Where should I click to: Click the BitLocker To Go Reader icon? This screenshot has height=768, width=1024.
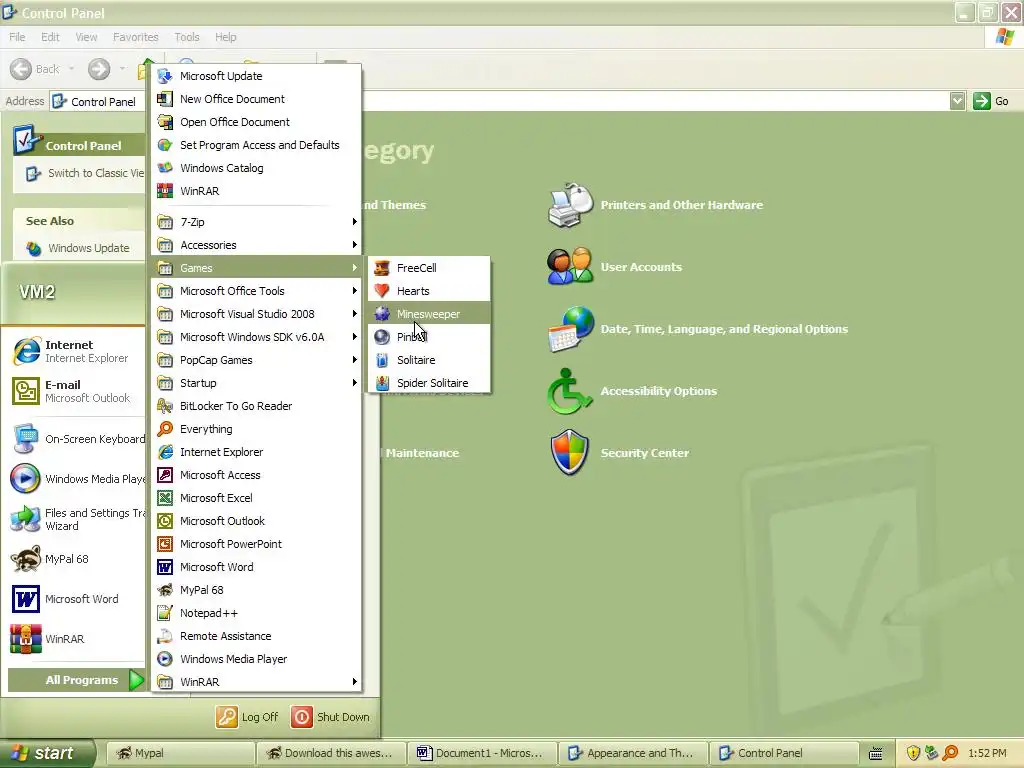point(165,406)
